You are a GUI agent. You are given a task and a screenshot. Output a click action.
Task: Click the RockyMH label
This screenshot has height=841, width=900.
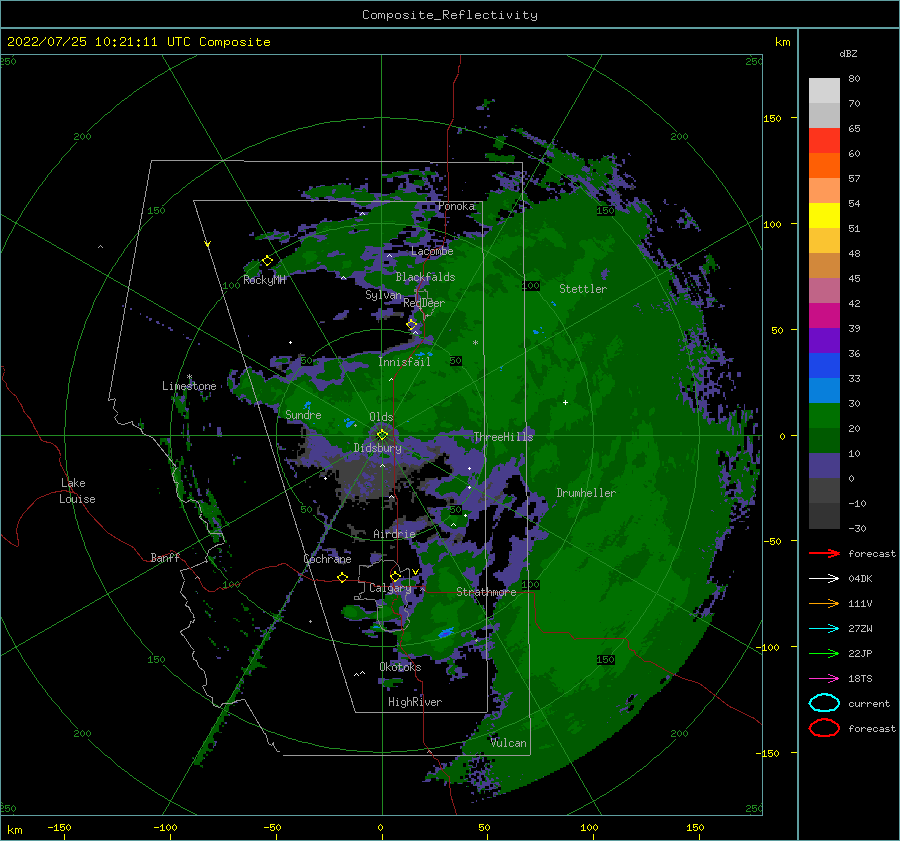(264, 280)
